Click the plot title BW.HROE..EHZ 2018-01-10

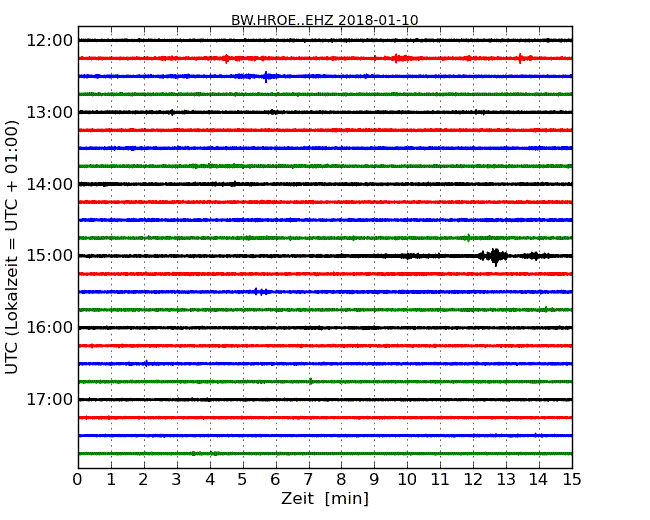pos(325,20)
